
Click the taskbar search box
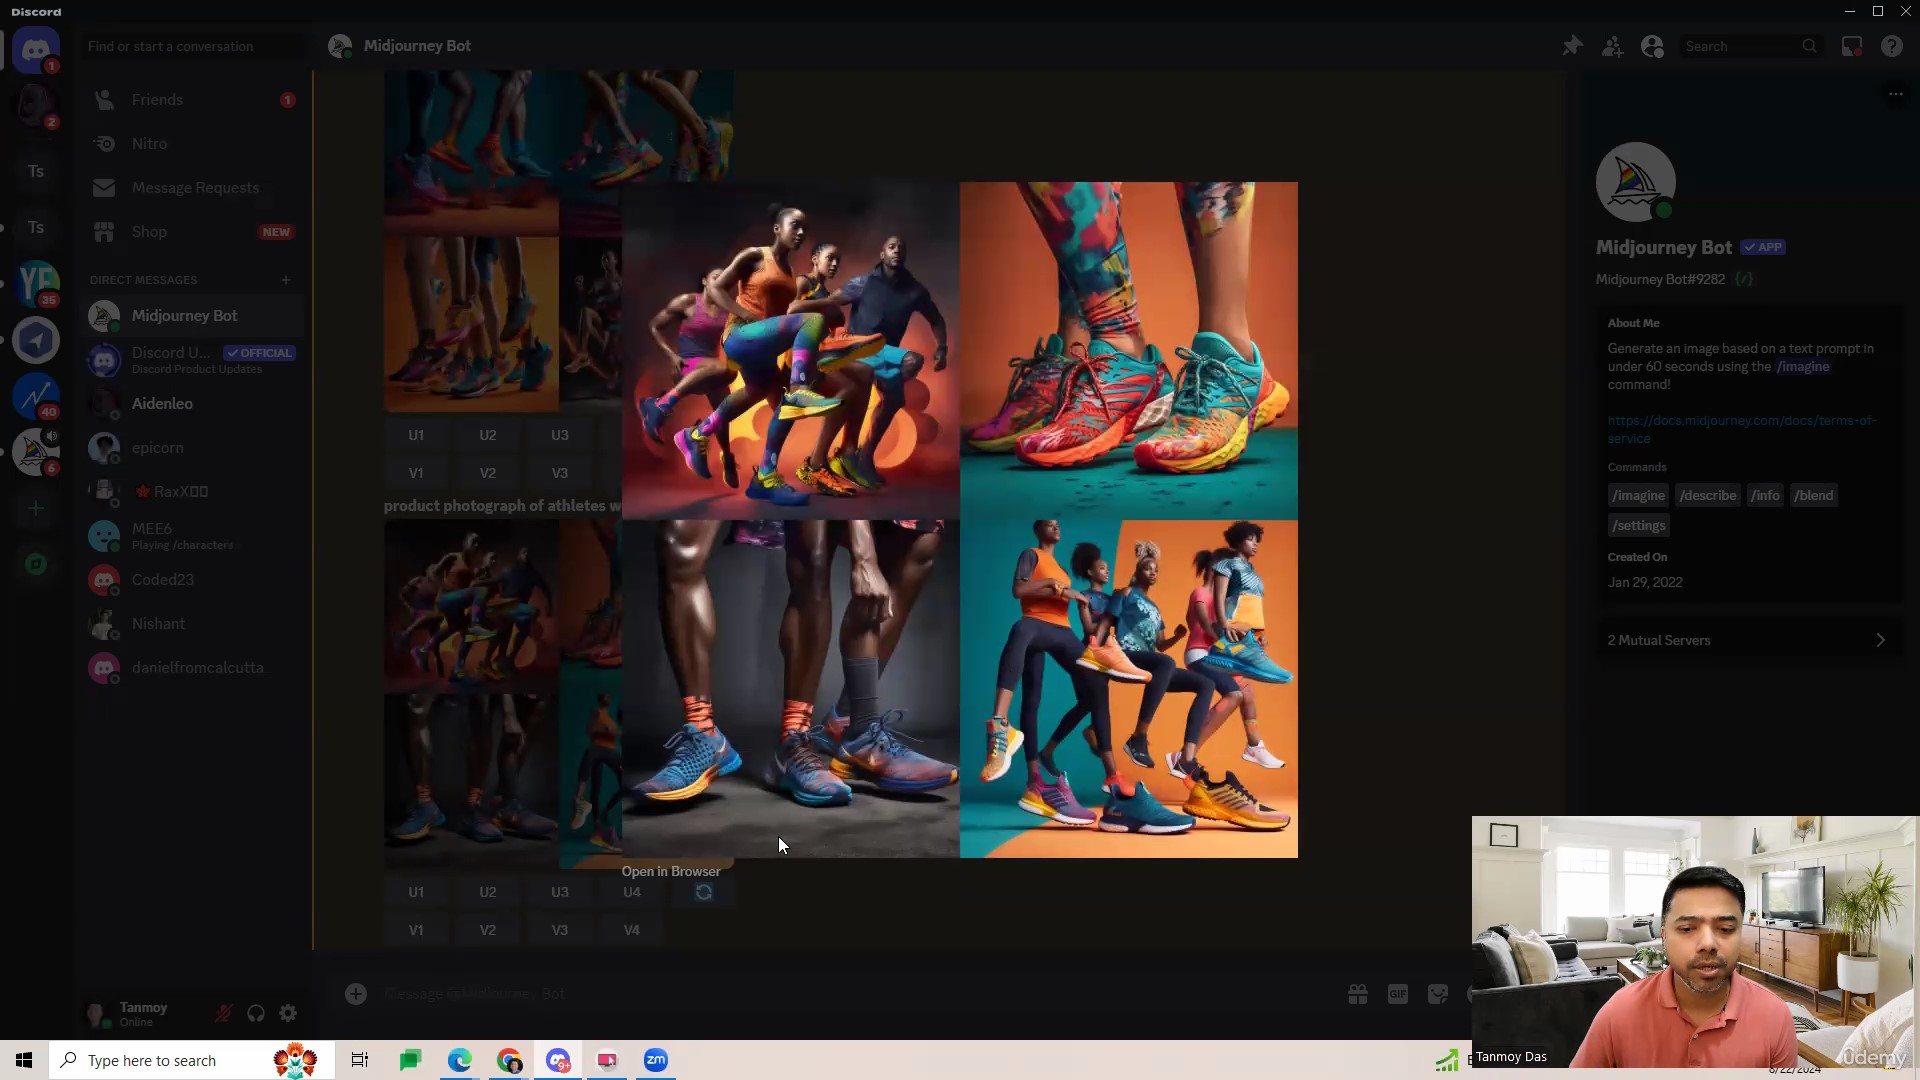click(192, 1060)
